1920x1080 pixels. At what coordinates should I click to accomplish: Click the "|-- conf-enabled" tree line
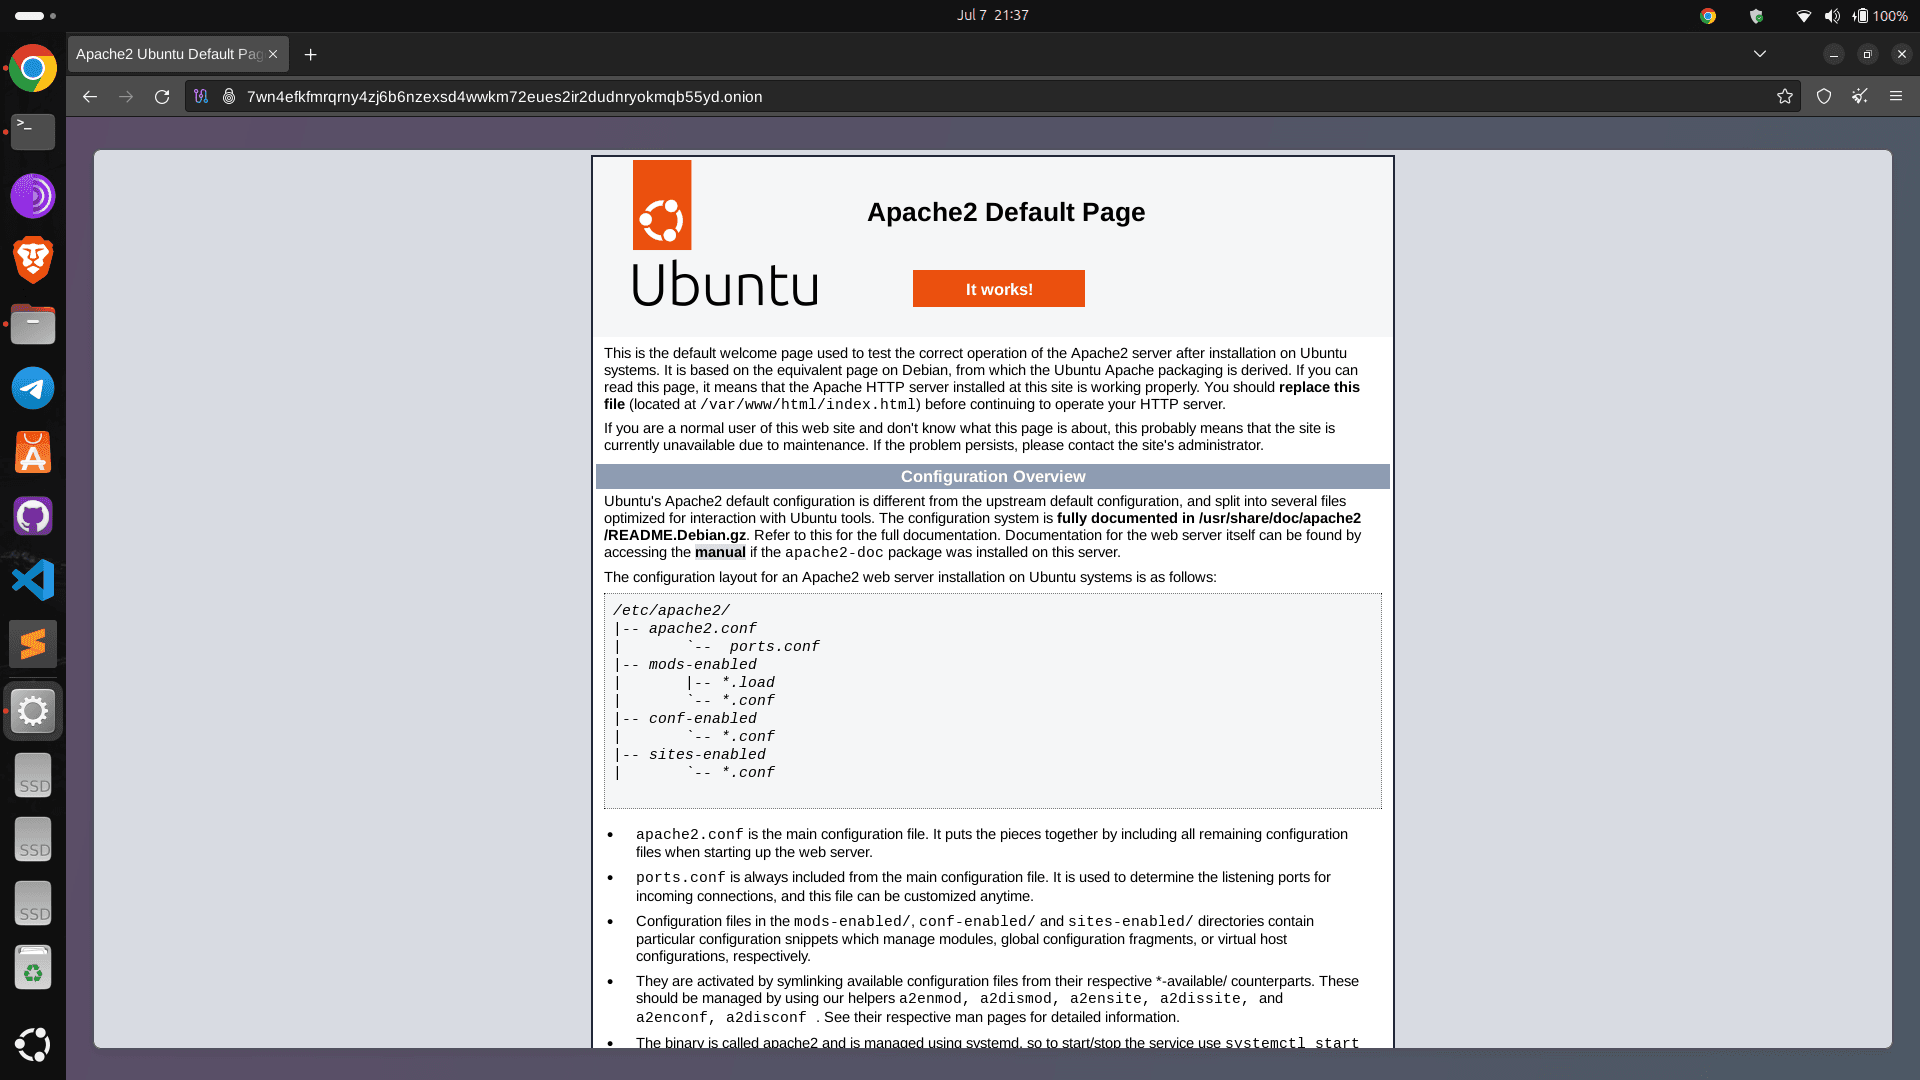point(686,718)
